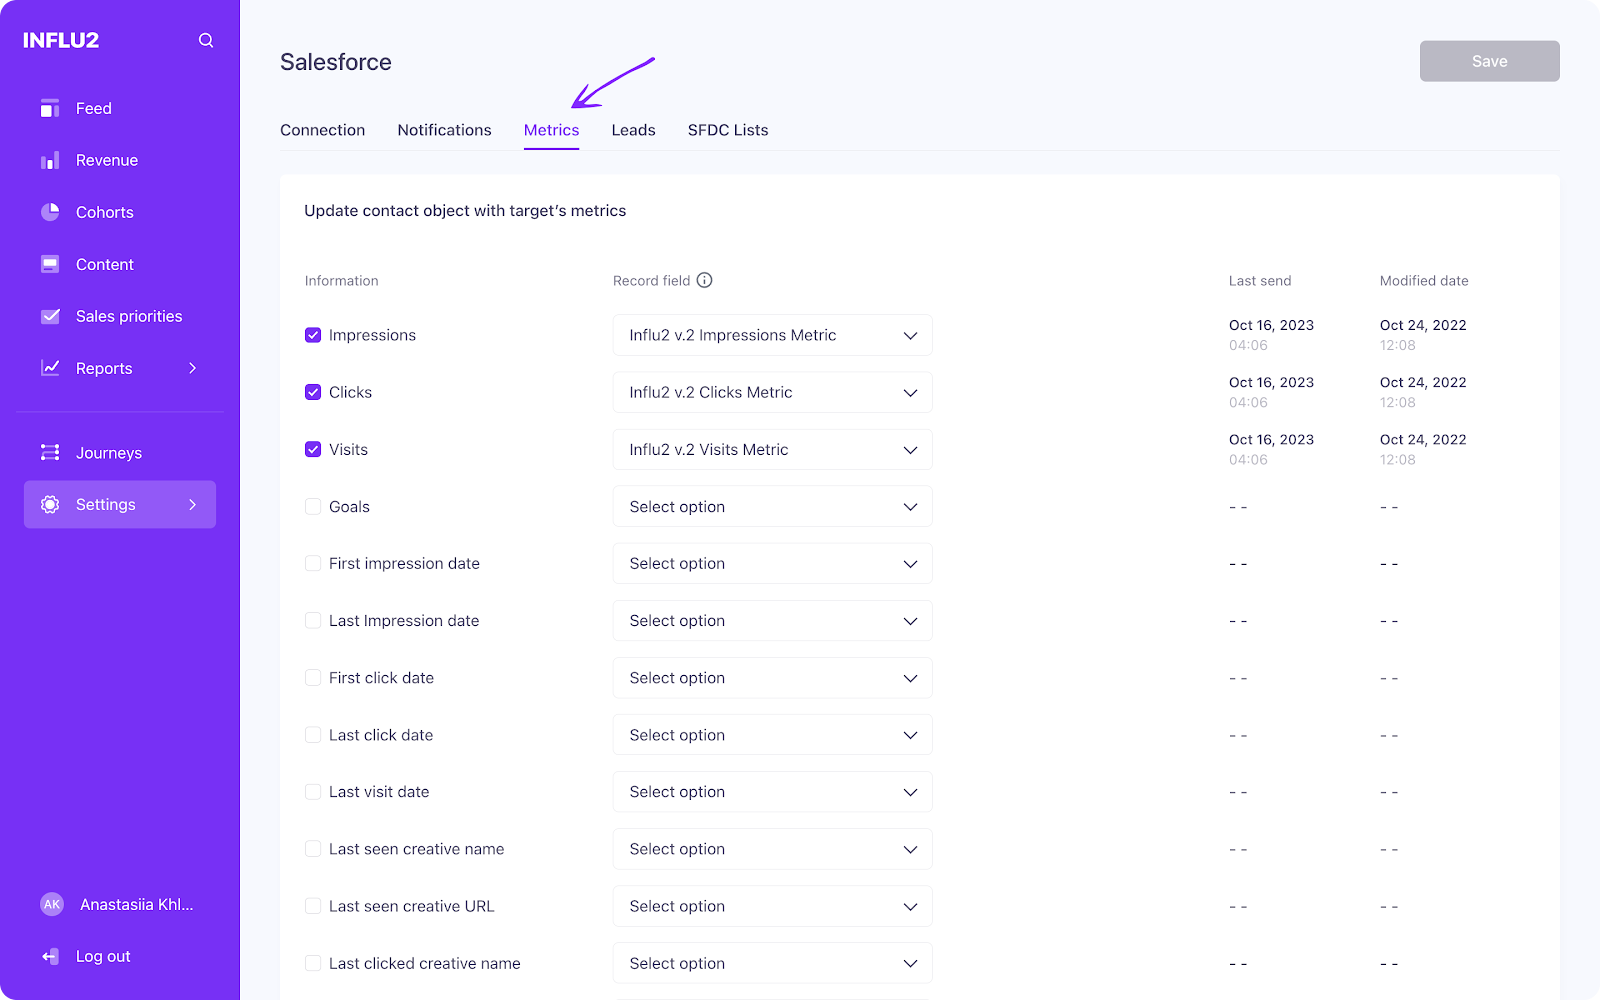Click the Feed icon in sidebar
This screenshot has width=1600, height=1000.
[x=50, y=108]
